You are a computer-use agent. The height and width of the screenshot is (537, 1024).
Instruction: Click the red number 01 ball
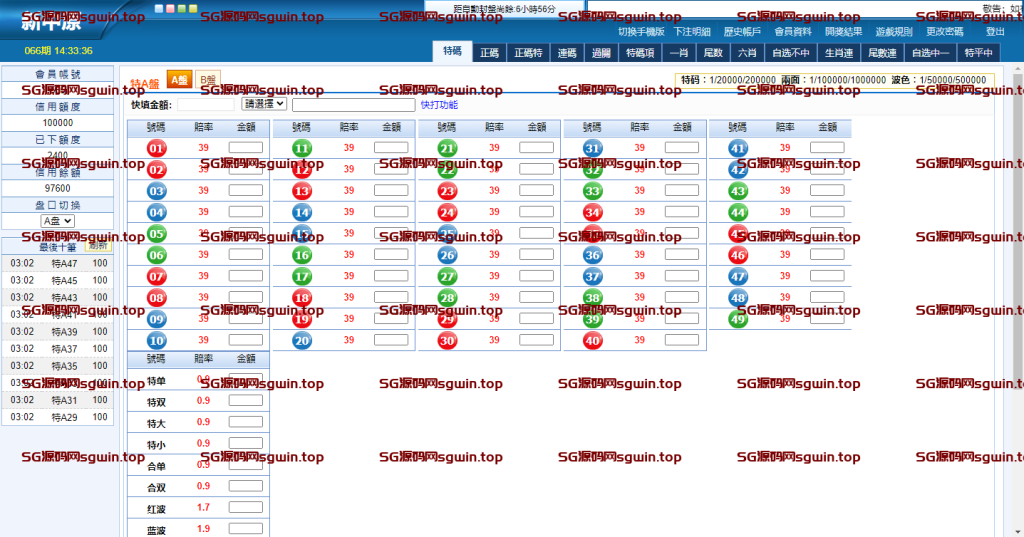point(157,148)
